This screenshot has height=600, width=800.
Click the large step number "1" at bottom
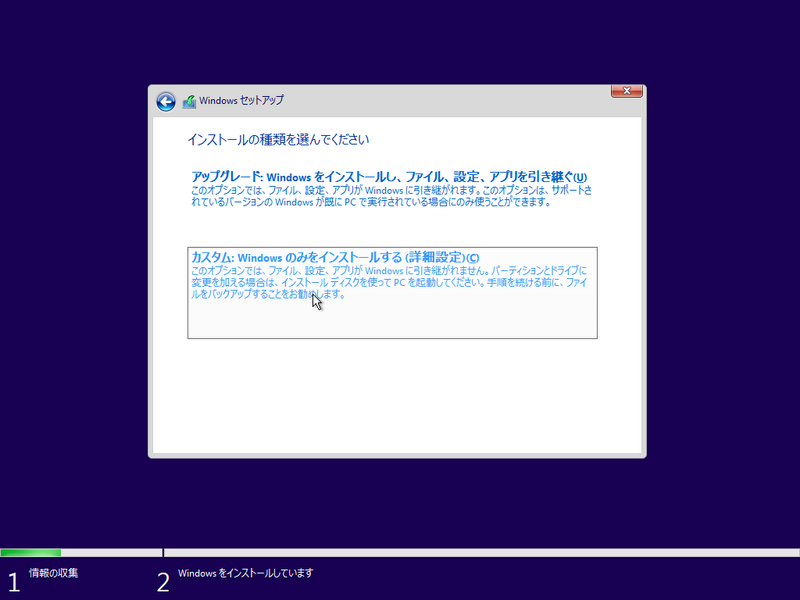[14, 580]
